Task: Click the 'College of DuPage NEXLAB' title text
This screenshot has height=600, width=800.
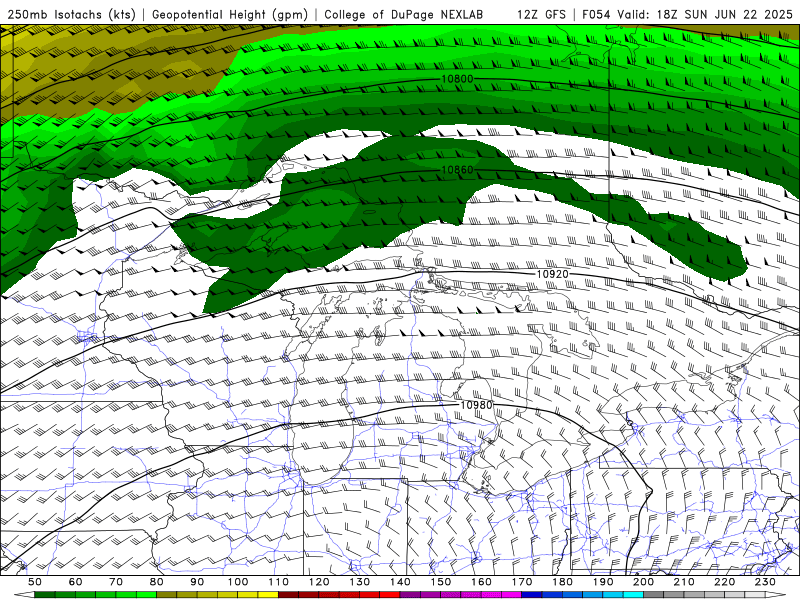Action: coord(403,14)
